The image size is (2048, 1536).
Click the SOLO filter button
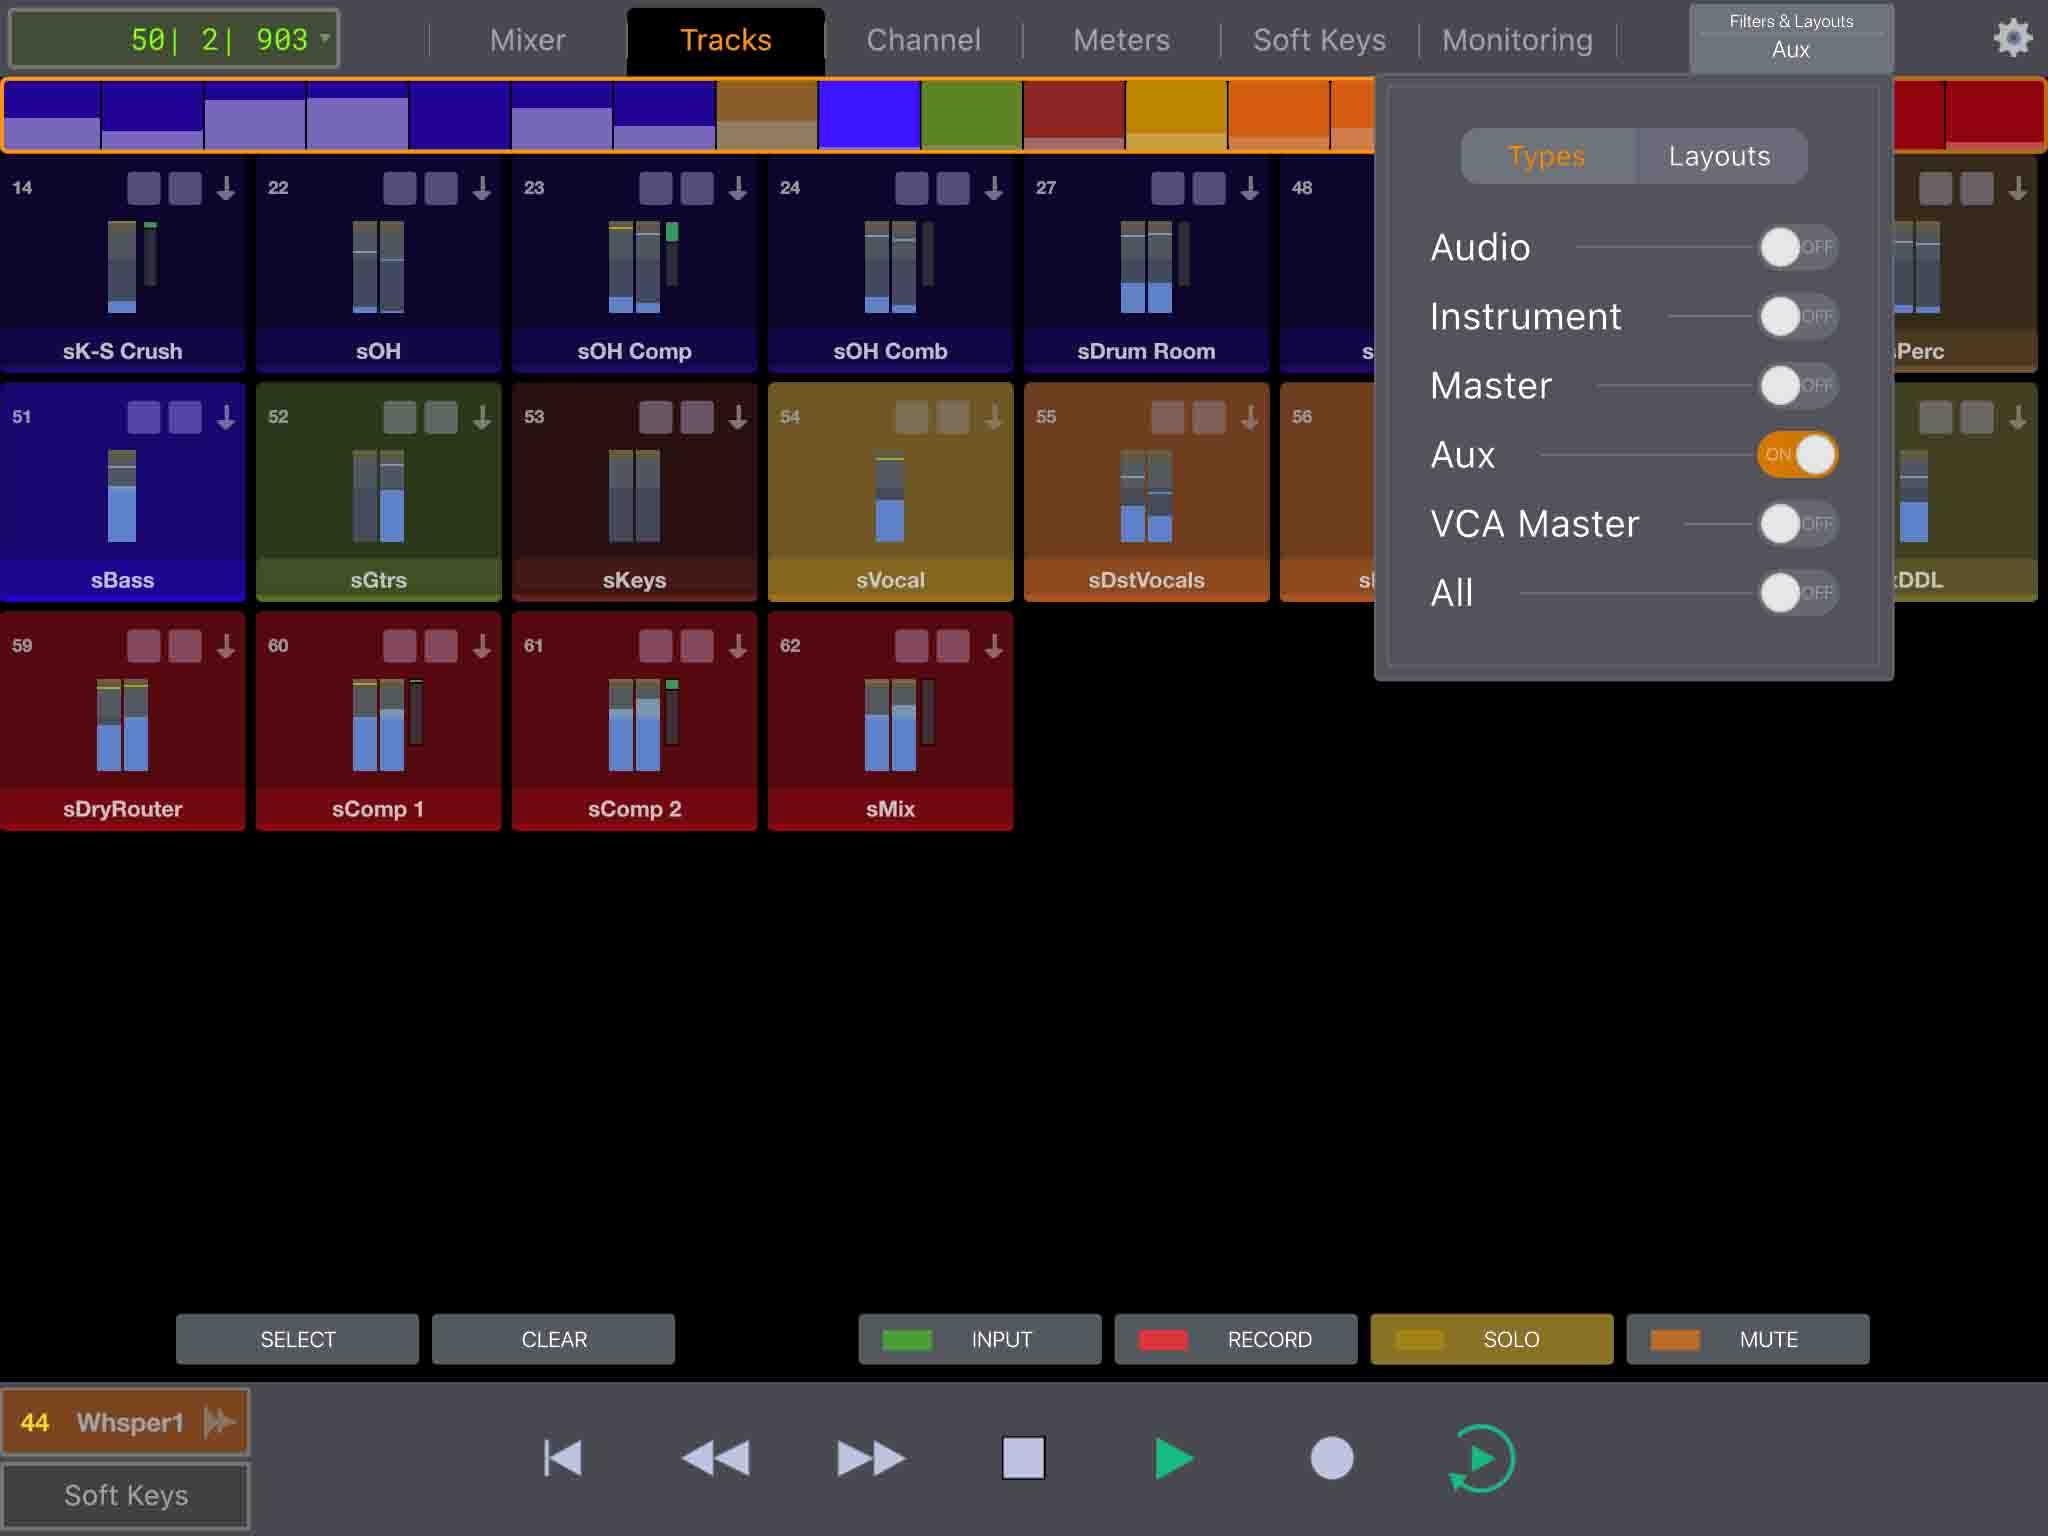tap(1491, 1339)
